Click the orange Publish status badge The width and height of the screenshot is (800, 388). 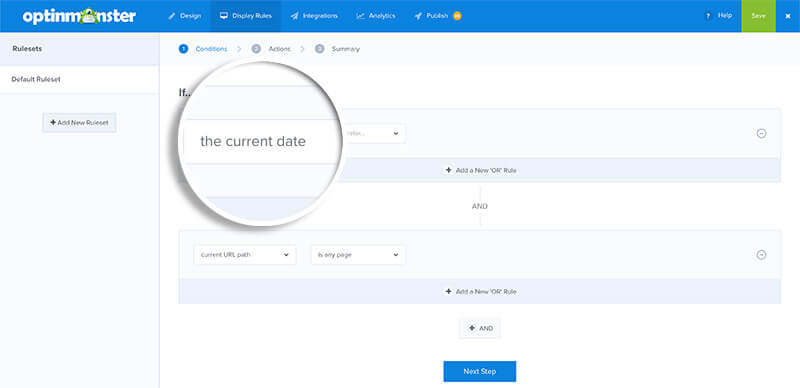pos(457,16)
